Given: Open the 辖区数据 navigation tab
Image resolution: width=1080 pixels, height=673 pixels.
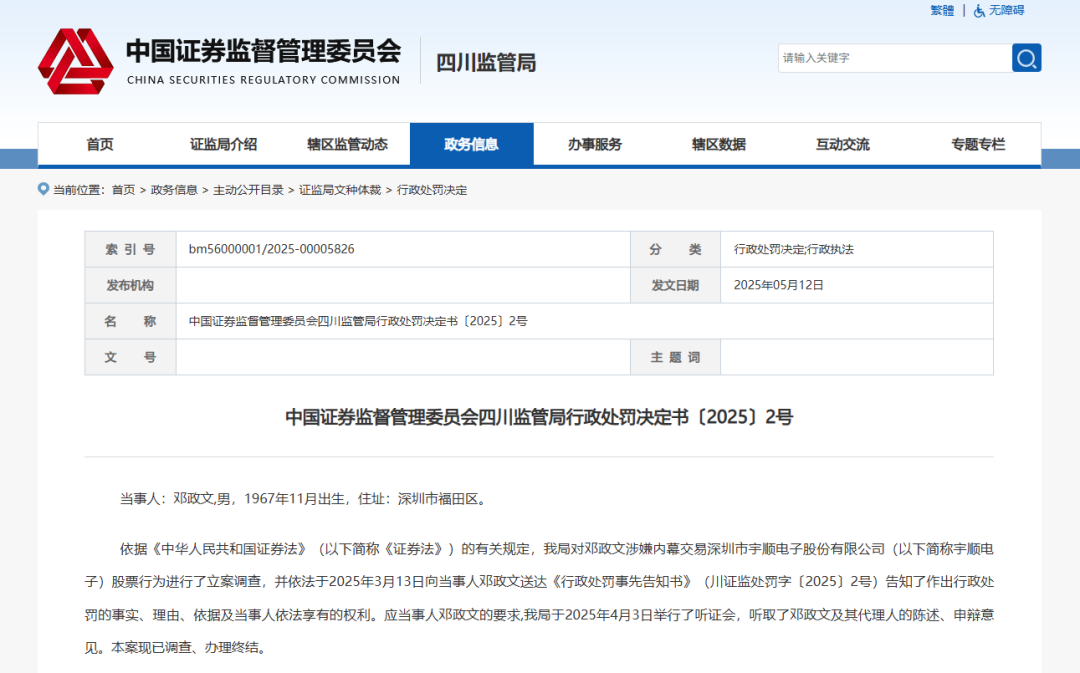Looking at the screenshot, I should [719, 144].
